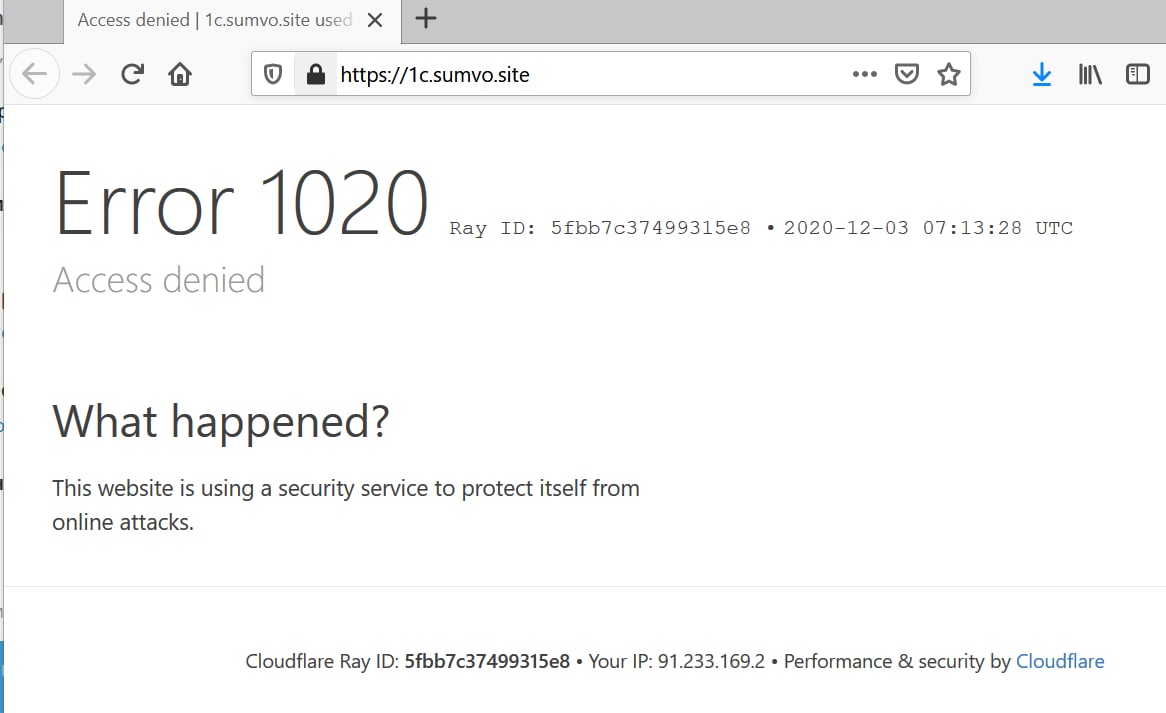Click the 'Error 1020' heading
The image size is (1166, 713).
[x=242, y=203]
